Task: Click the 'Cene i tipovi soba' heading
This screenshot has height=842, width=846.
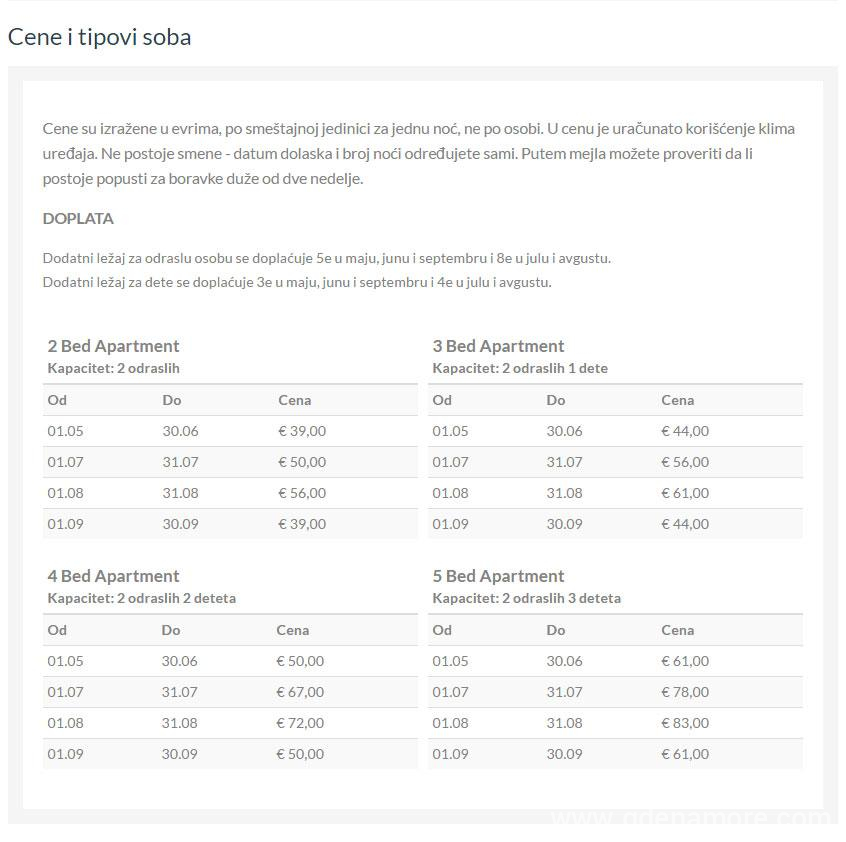Action: pos(100,37)
